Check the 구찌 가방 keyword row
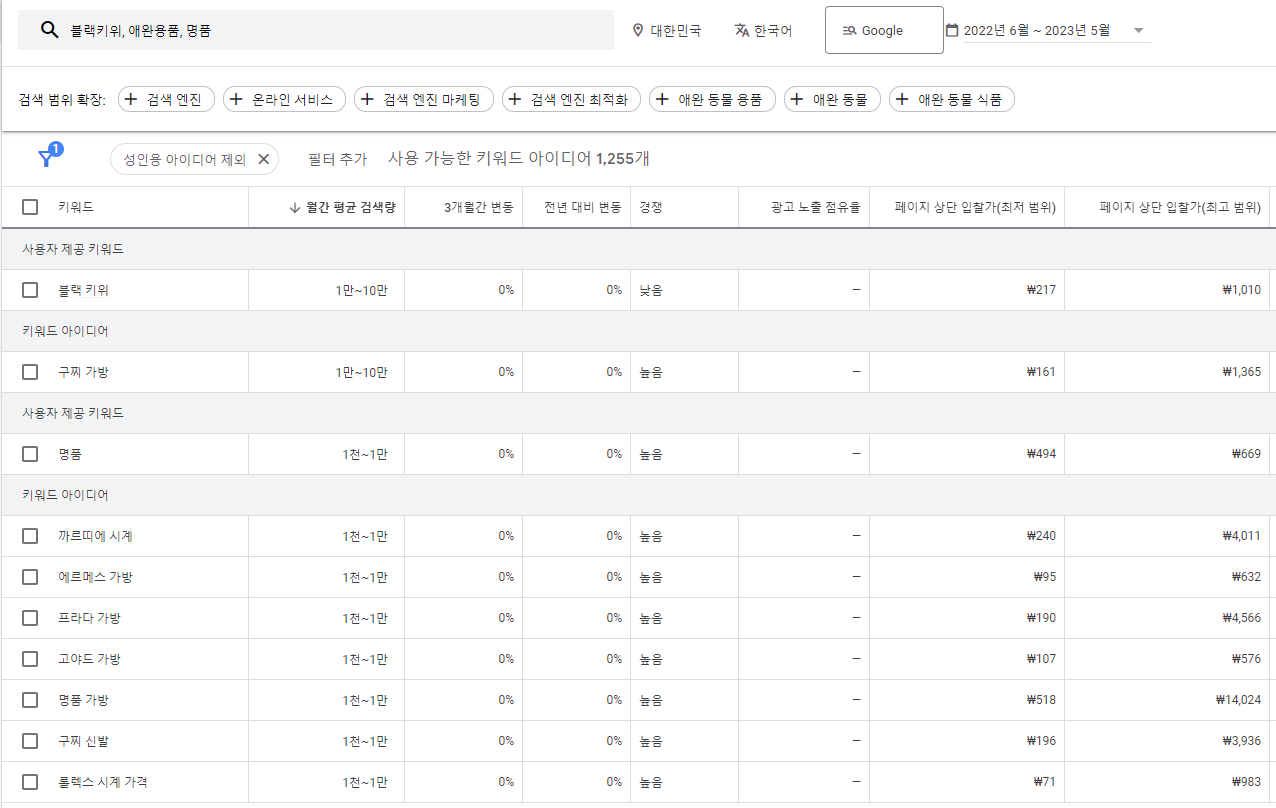The width and height of the screenshot is (1276, 808). tap(30, 372)
